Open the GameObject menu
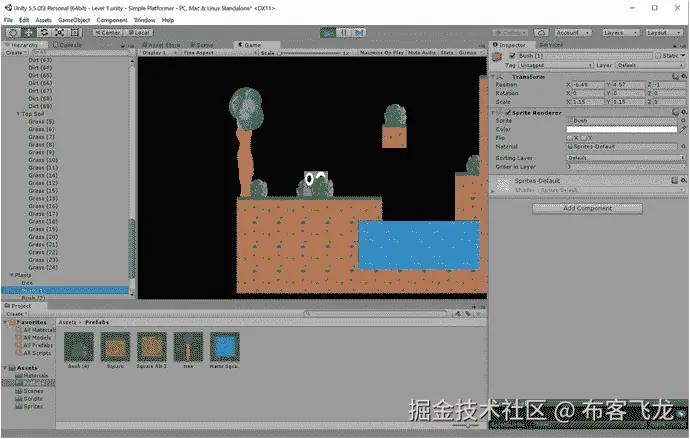 [x=74, y=20]
